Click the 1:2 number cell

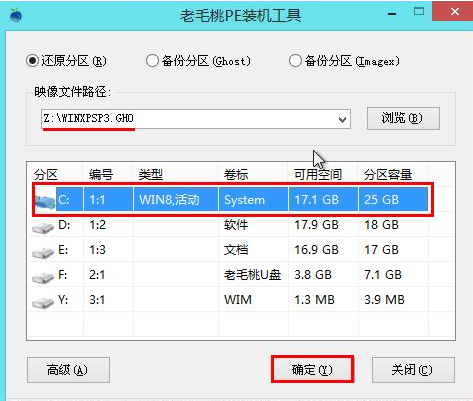tap(97, 225)
